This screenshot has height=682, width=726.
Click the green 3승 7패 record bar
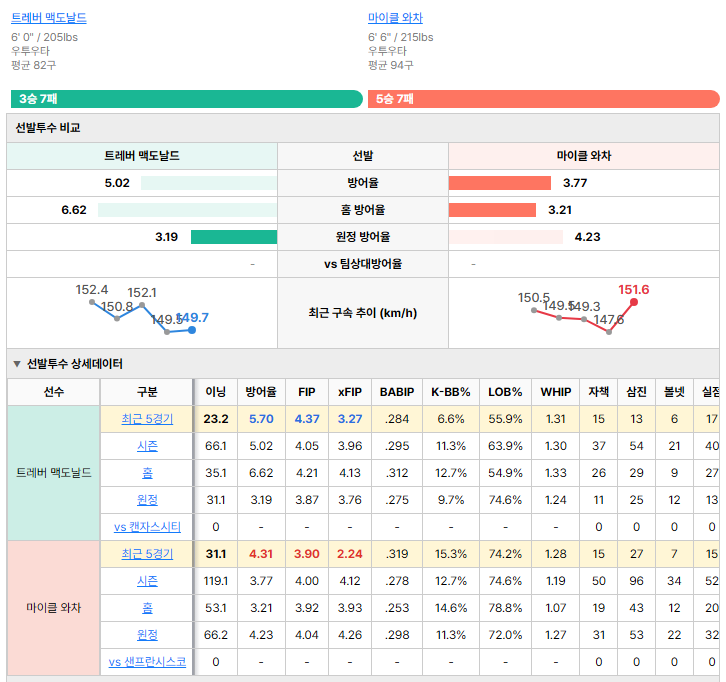(187, 99)
